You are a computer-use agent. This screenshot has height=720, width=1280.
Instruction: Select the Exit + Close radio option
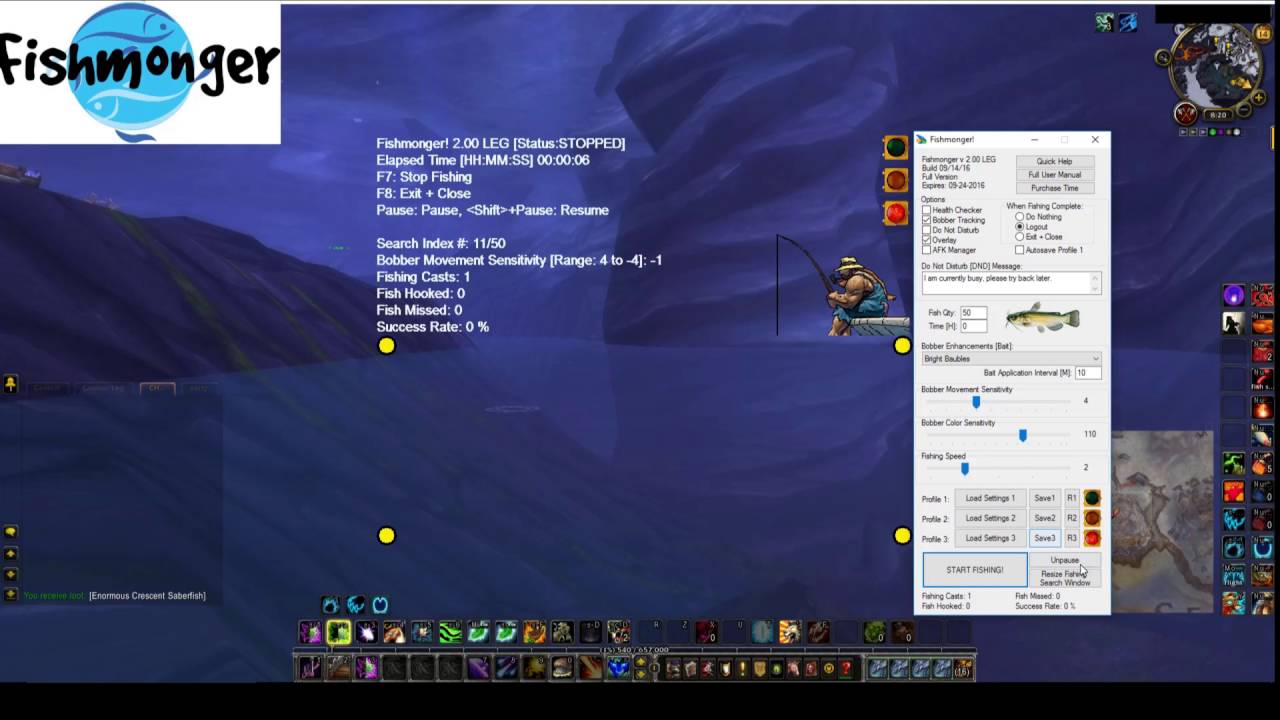pyautogui.click(x=1020, y=237)
